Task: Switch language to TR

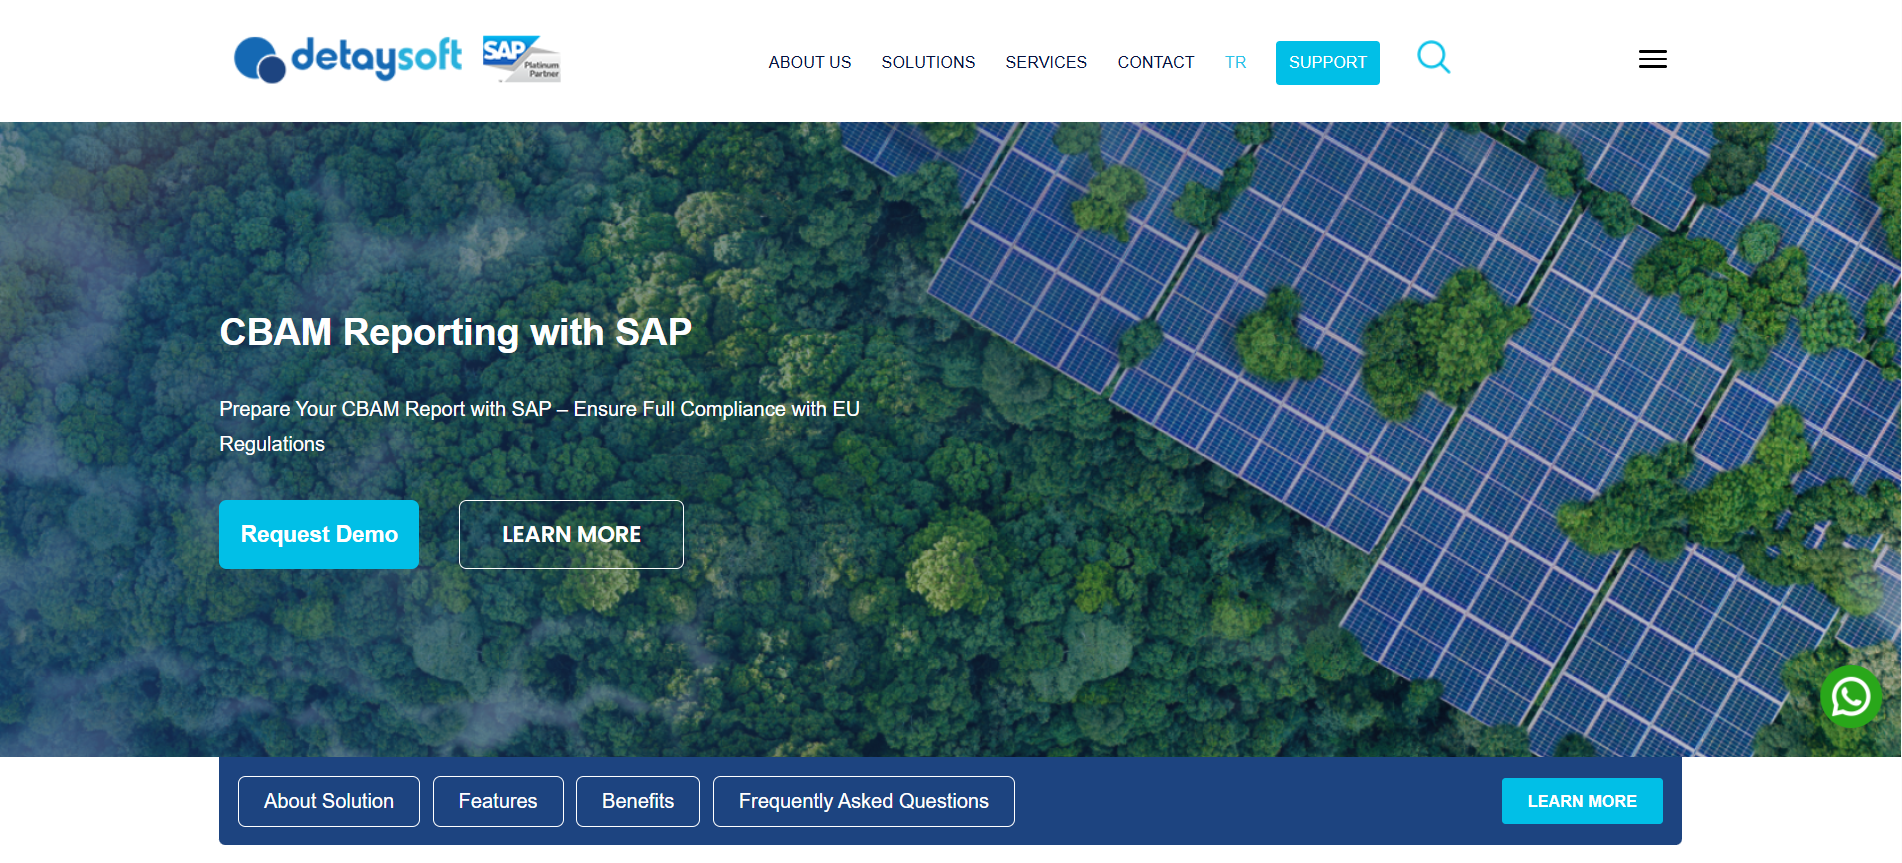Action: click(1236, 62)
